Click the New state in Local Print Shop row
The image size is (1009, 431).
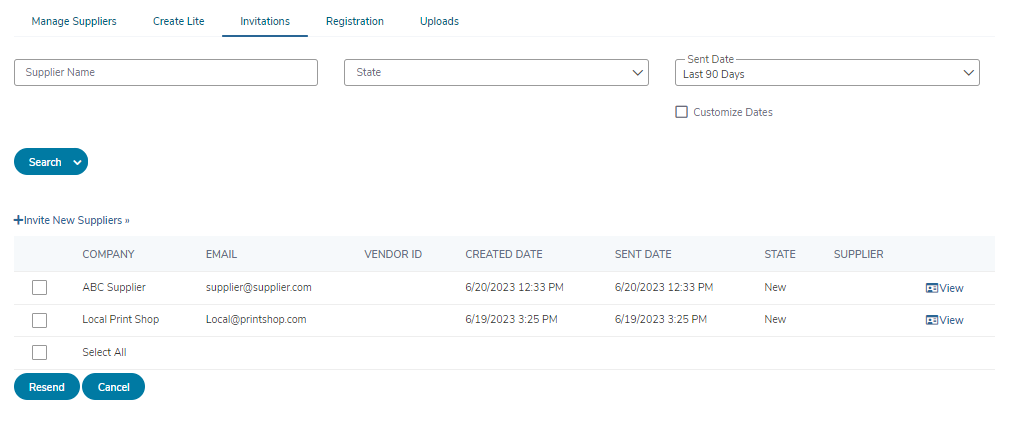click(775, 319)
